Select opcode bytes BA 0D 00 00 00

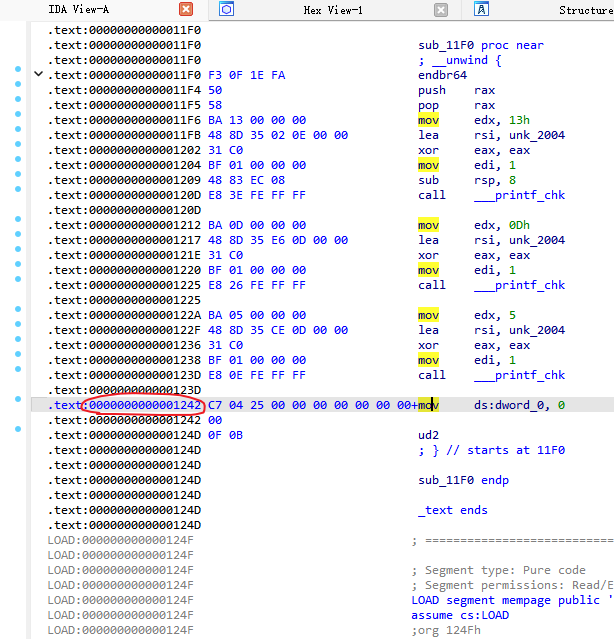point(257,225)
